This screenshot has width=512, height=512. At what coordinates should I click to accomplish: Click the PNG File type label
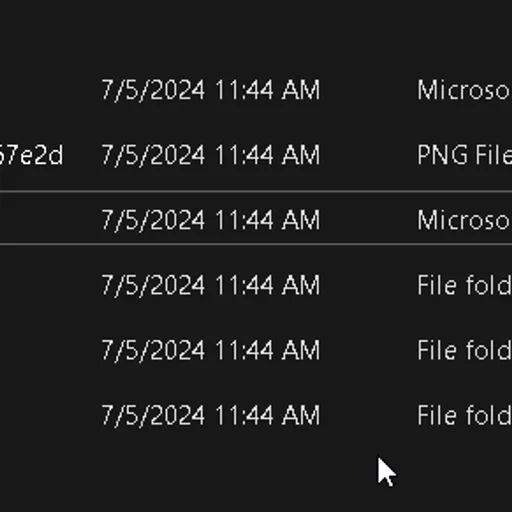[464, 155]
